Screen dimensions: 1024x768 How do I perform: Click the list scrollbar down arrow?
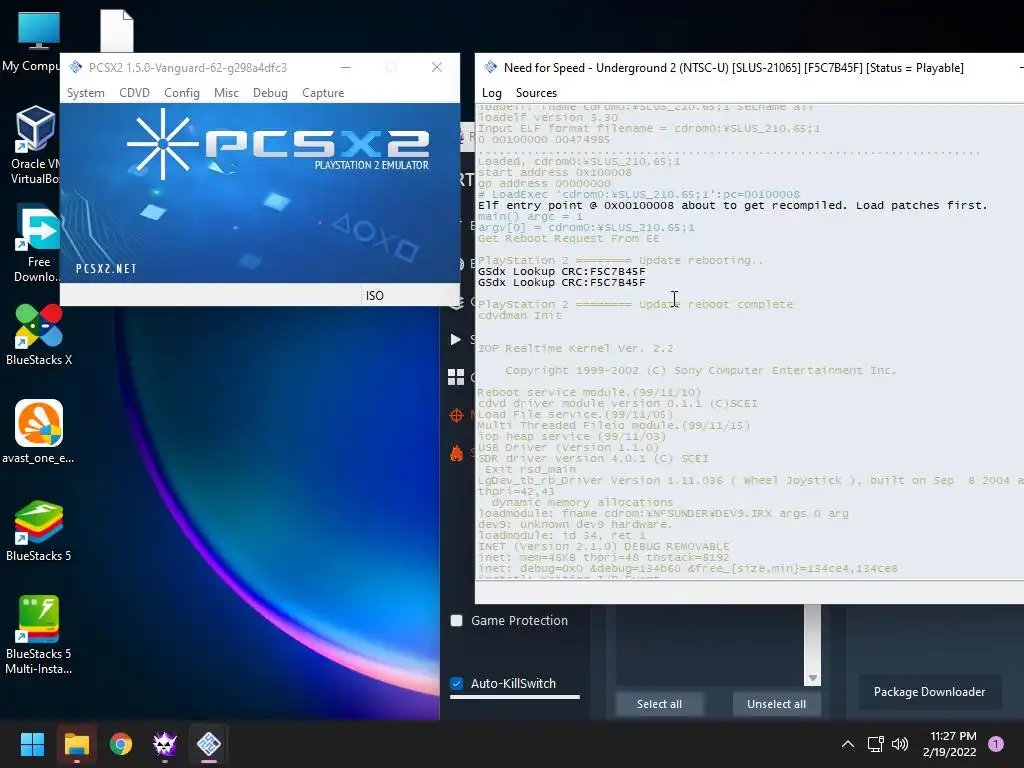coord(812,678)
